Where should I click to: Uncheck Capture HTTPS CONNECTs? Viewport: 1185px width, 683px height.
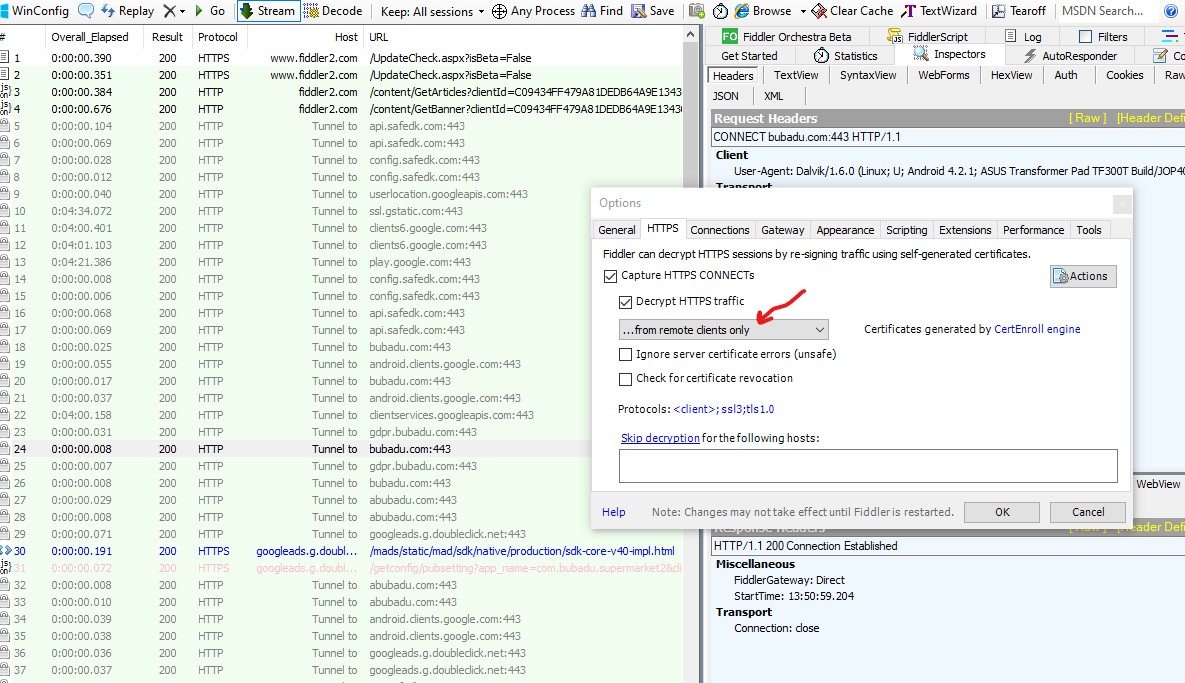[611, 276]
